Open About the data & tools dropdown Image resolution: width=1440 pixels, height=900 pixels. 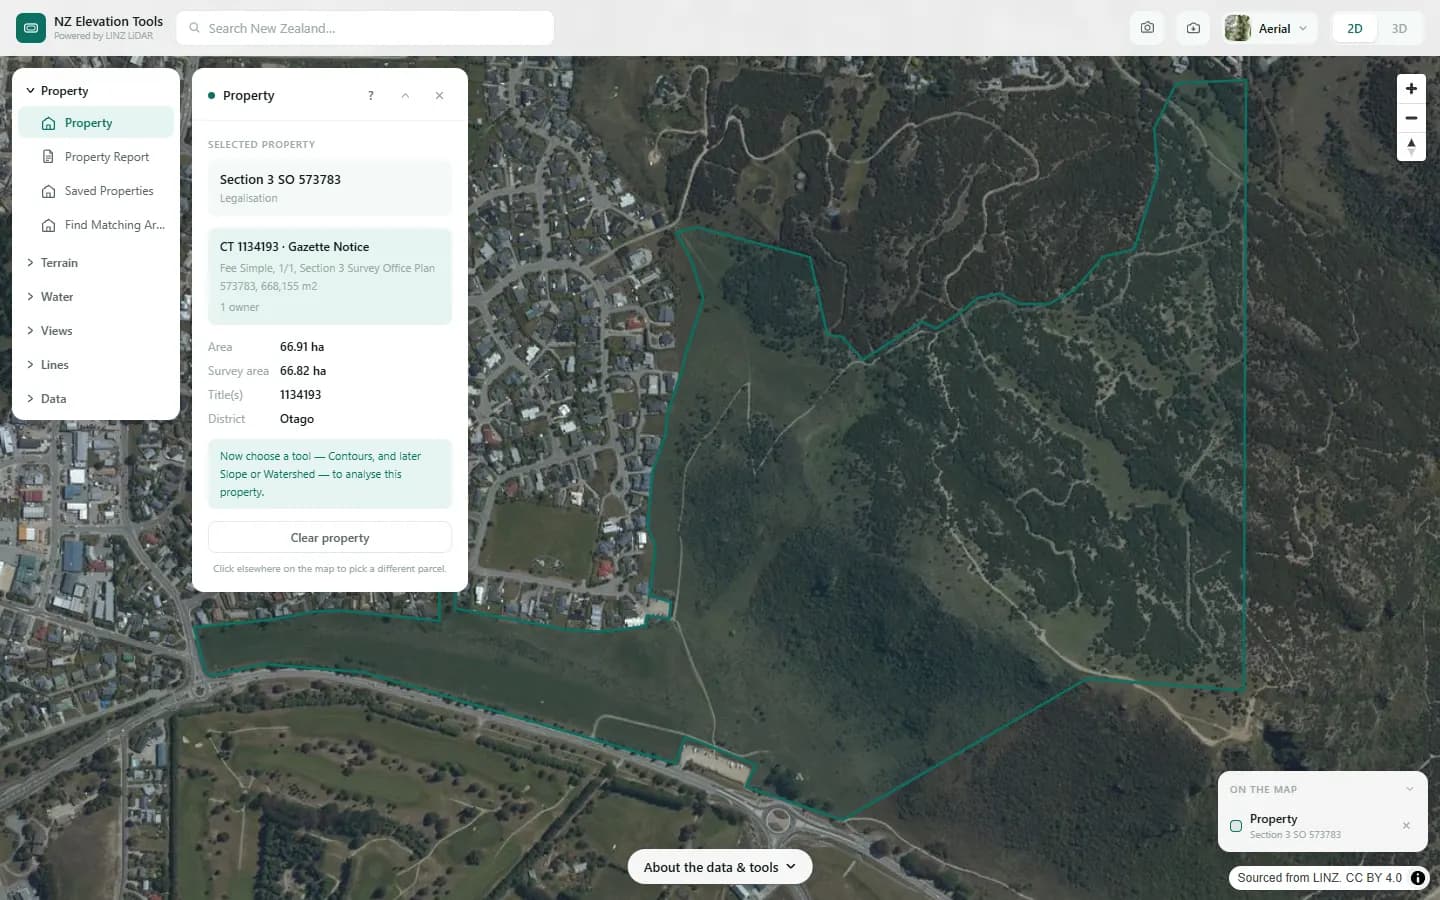[x=720, y=867]
